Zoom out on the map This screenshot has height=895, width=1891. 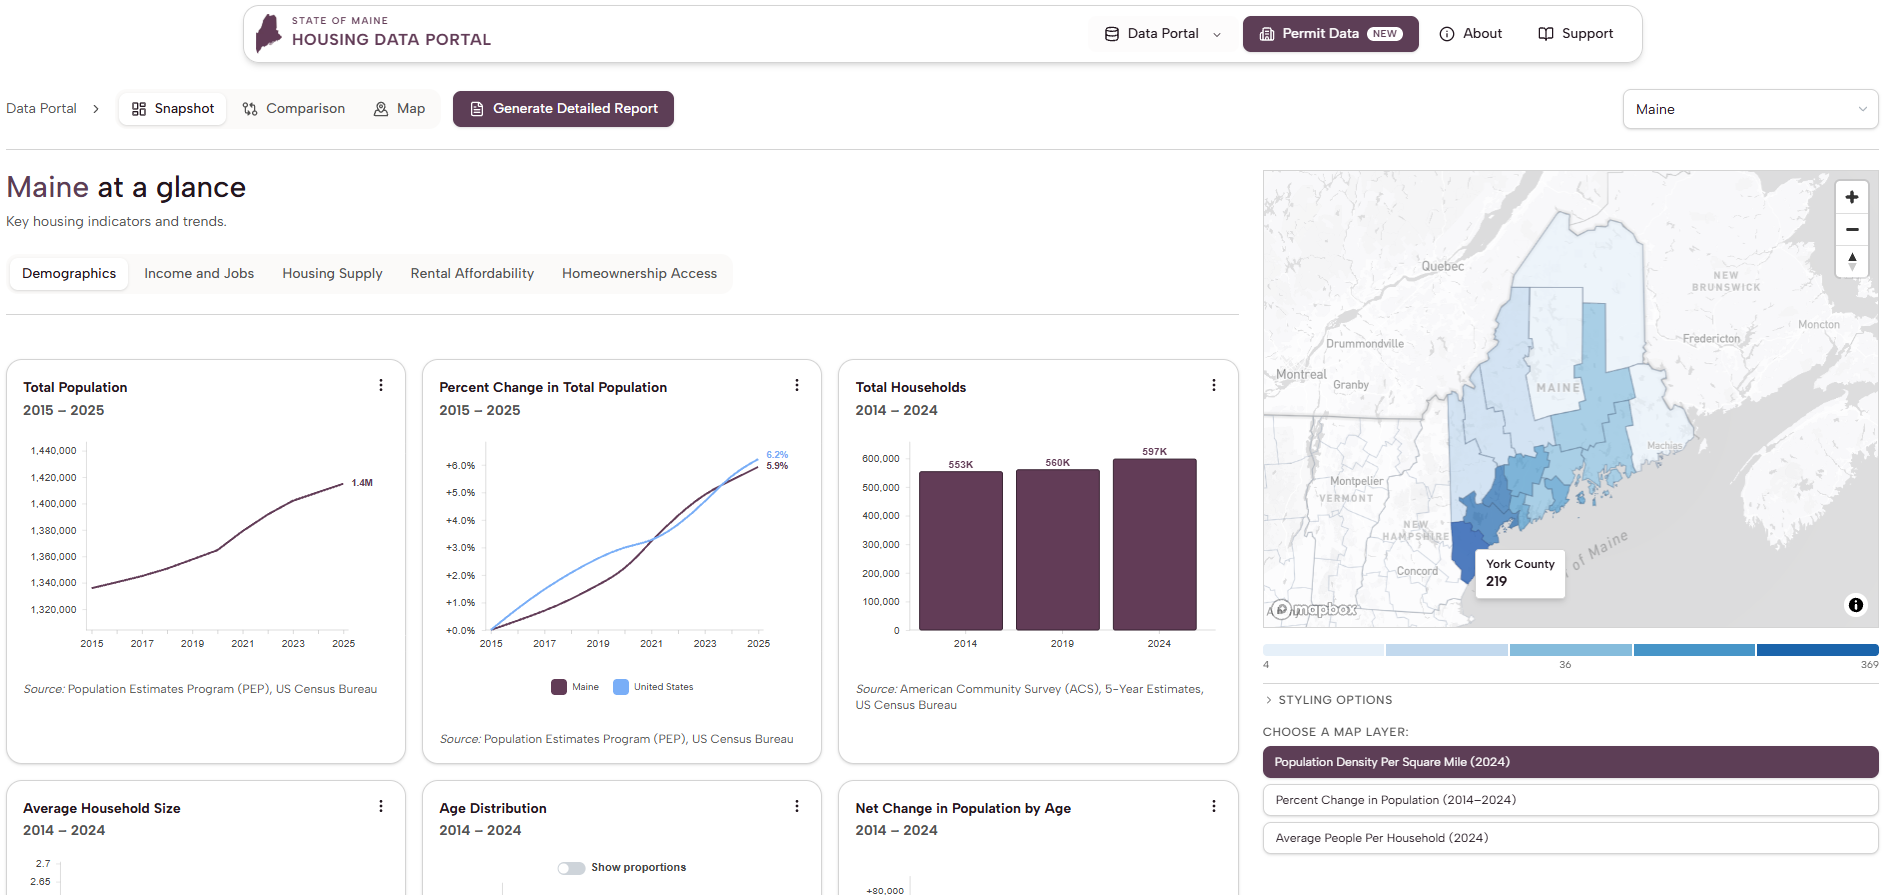pyautogui.click(x=1852, y=229)
